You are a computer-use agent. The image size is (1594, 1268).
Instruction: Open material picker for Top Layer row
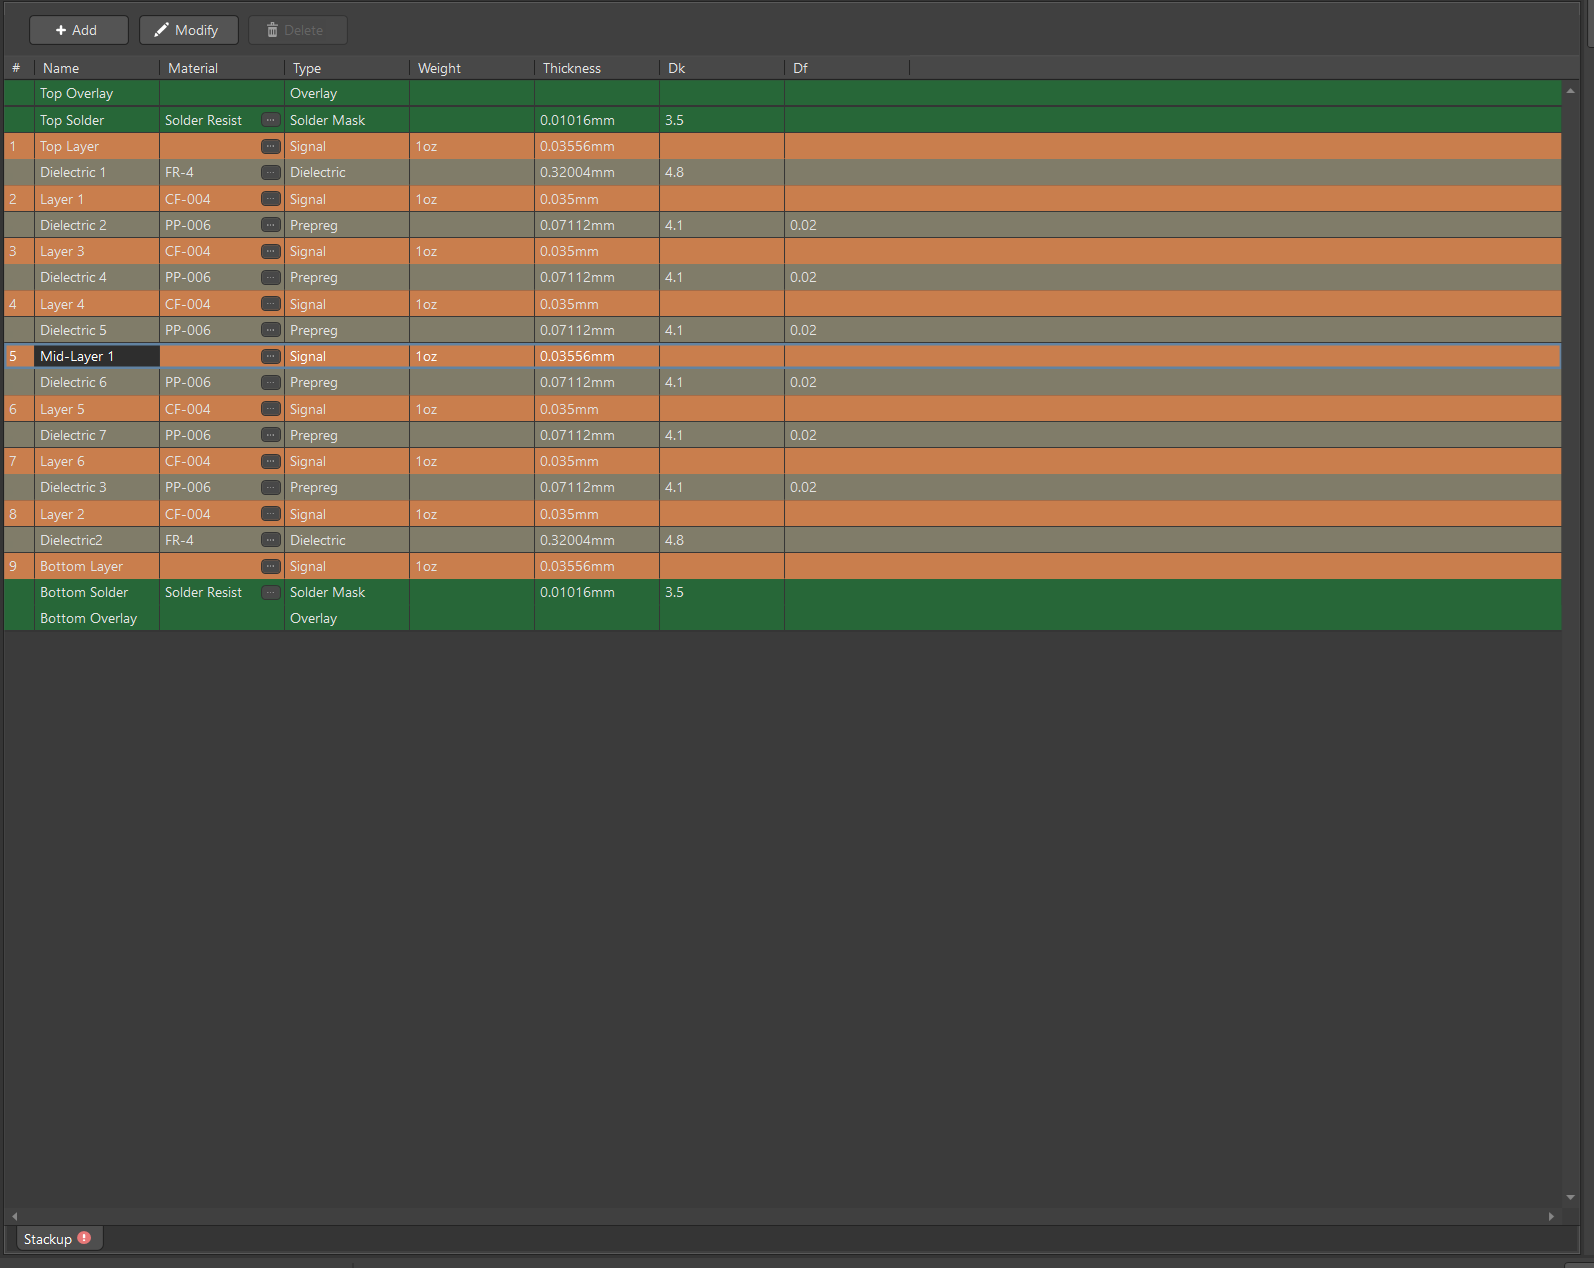click(271, 146)
